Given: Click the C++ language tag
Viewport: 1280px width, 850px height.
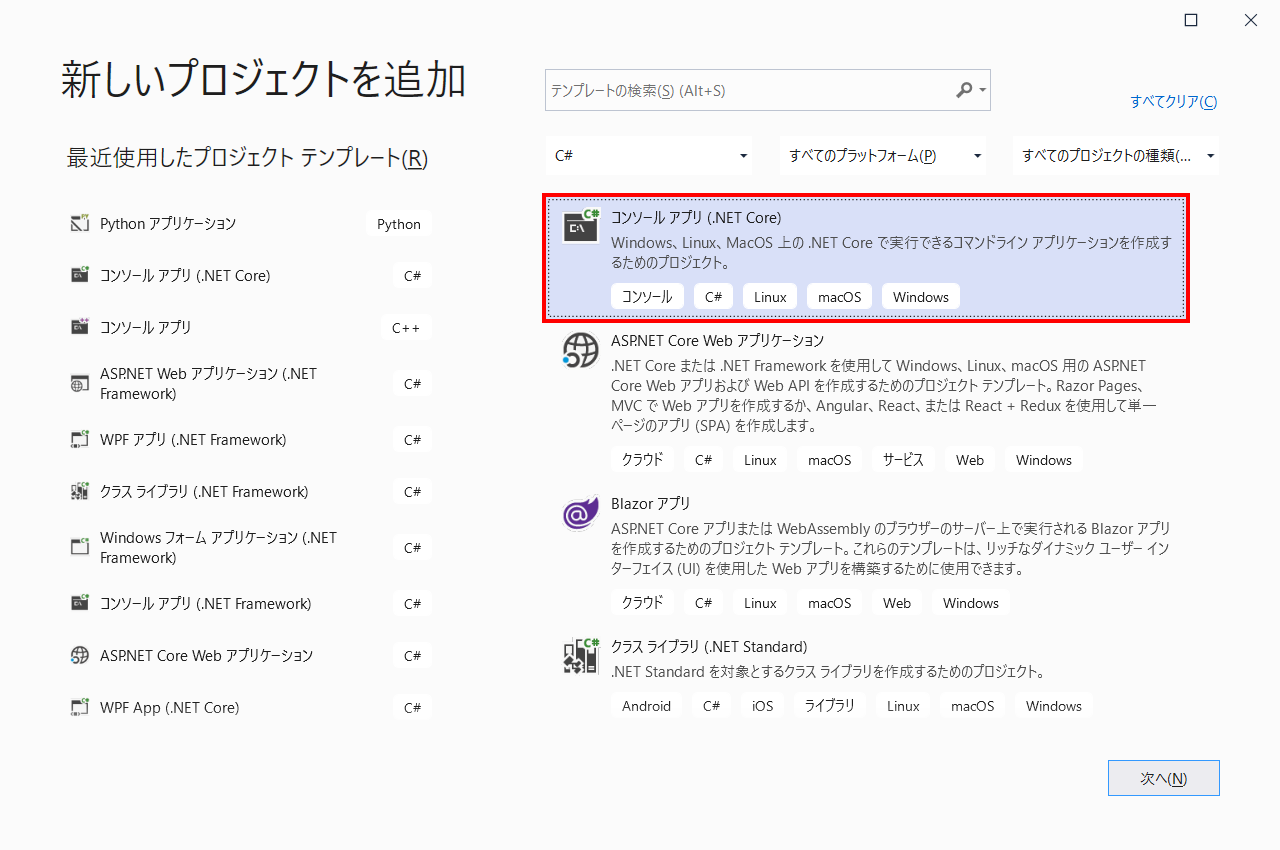Looking at the screenshot, I should [x=406, y=327].
